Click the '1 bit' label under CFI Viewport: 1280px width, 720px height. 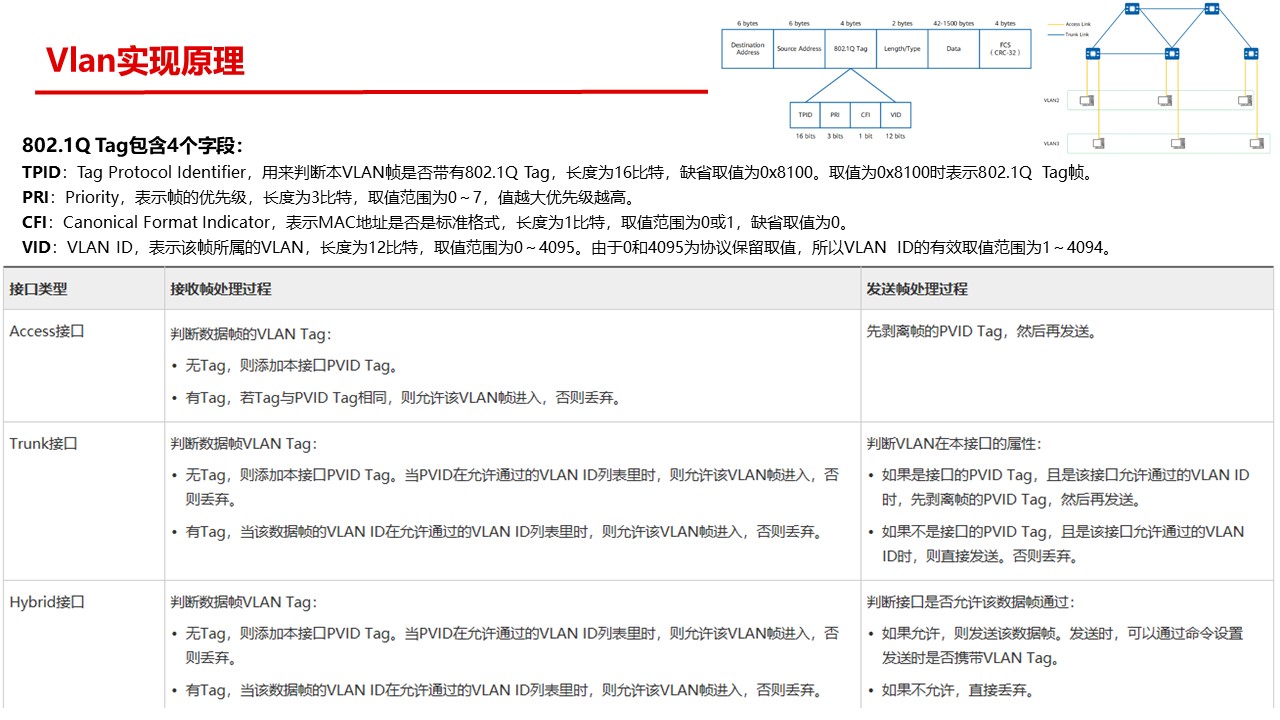click(865, 136)
